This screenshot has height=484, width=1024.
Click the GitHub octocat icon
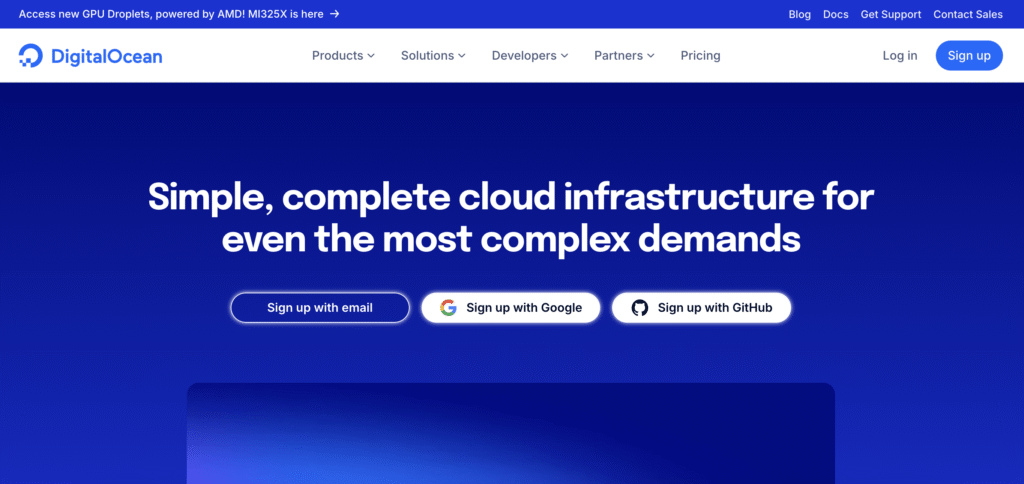coord(640,308)
